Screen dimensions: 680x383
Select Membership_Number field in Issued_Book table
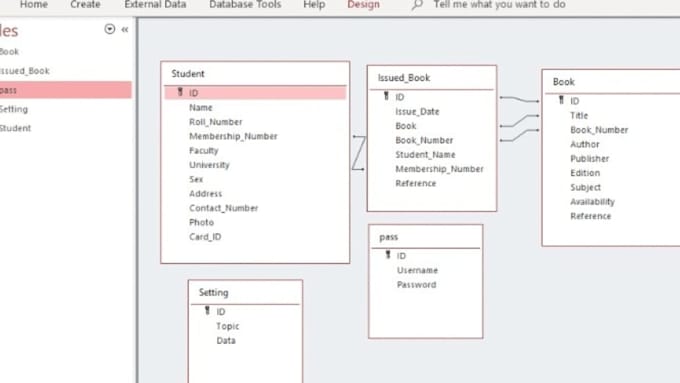pyautogui.click(x=439, y=169)
